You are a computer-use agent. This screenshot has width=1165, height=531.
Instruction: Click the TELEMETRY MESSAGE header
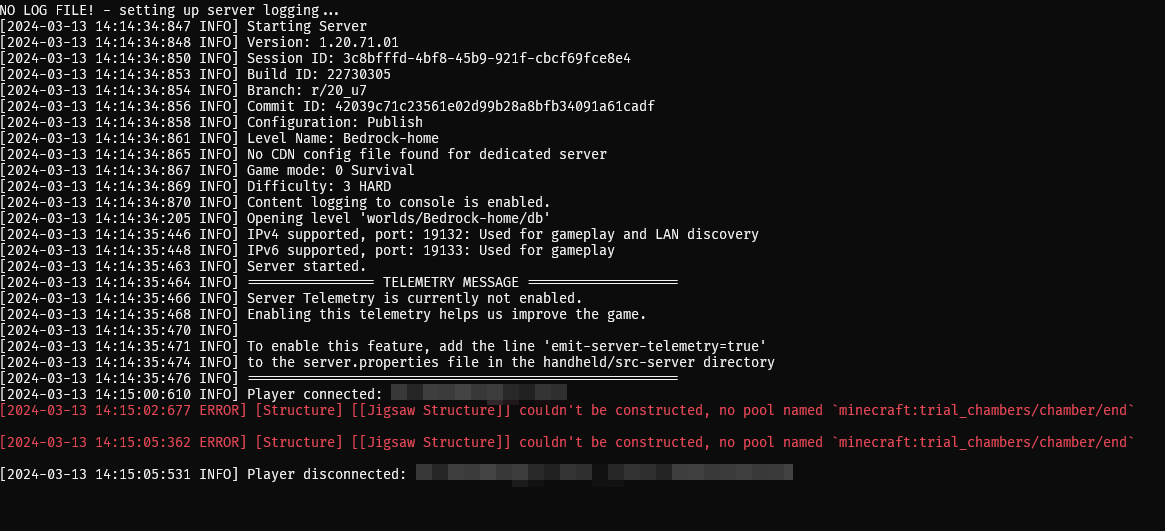(451, 282)
